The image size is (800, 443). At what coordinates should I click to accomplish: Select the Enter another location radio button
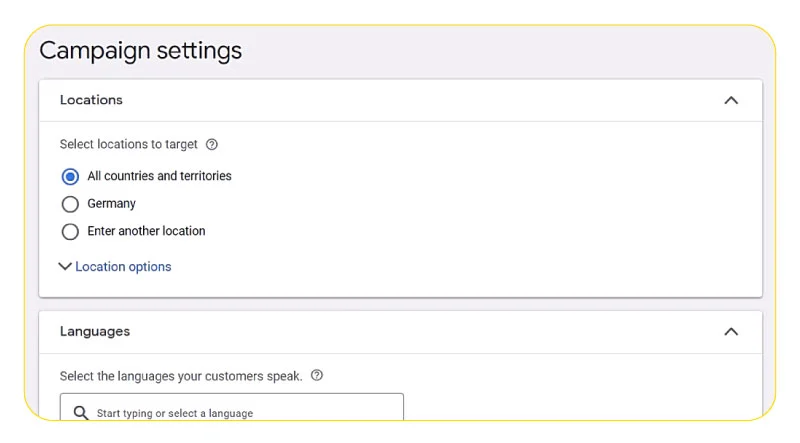tap(70, 232)
